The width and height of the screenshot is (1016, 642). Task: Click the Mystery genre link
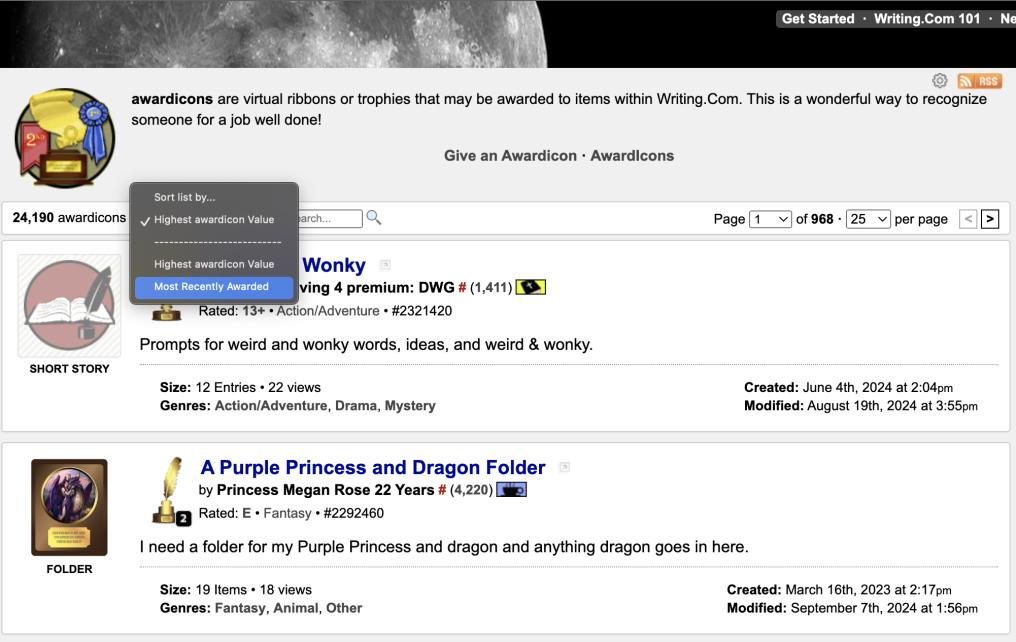pos(410,406)
